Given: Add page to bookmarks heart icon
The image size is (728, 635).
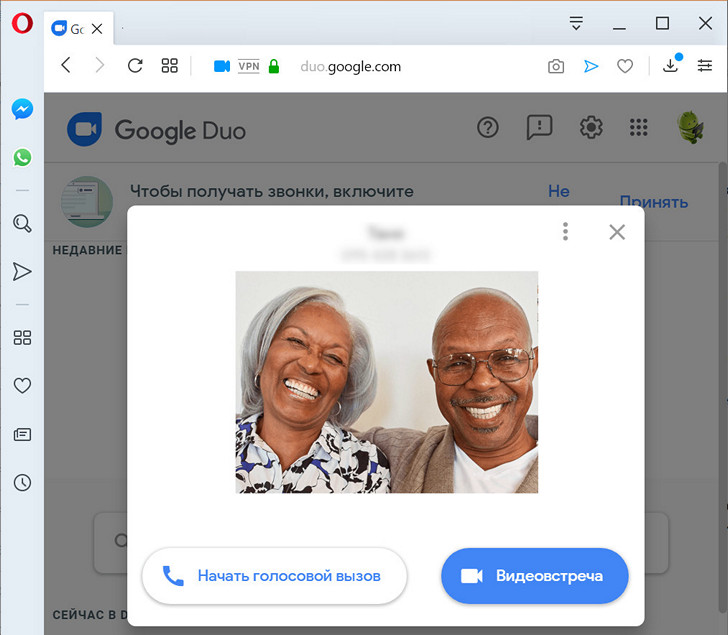Looking at the screenshot, I should click(x=625, y=66).
